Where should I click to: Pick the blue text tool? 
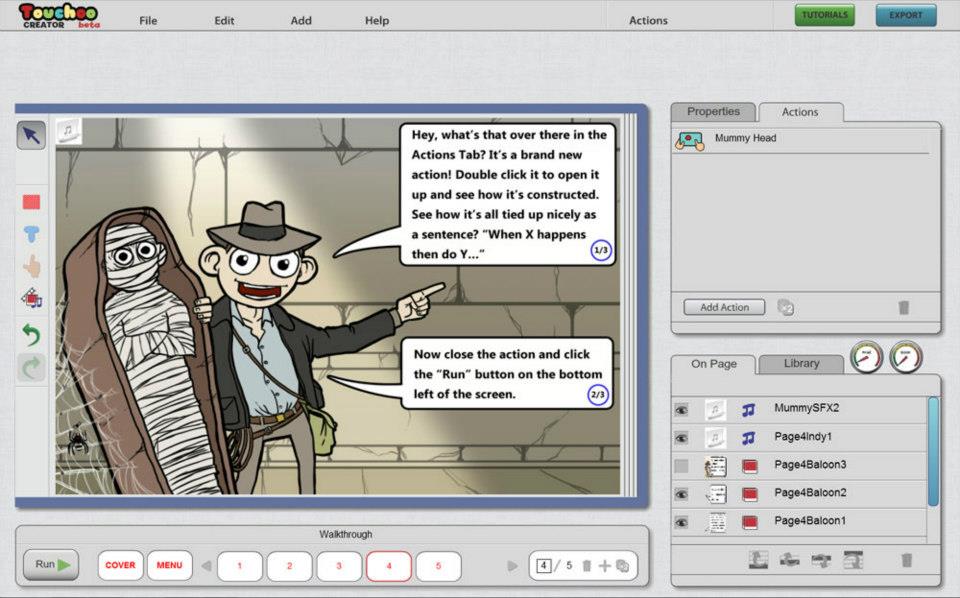pyautogui.click(x=31, y=234)
